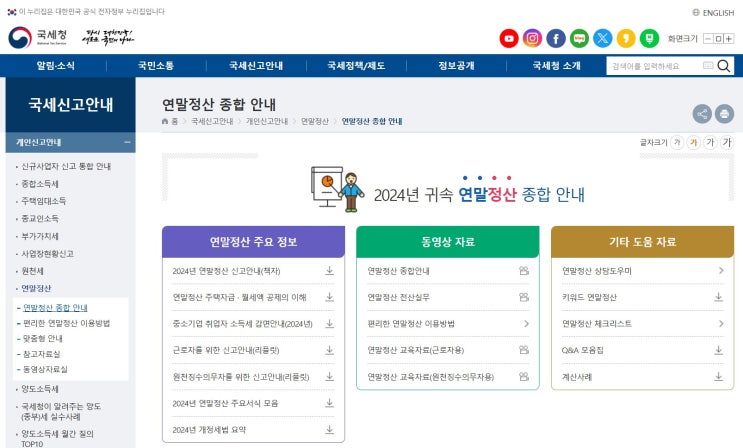743x448 pixels.
Task: Download 키워드 연말정산 file icon
Action: 719,297
